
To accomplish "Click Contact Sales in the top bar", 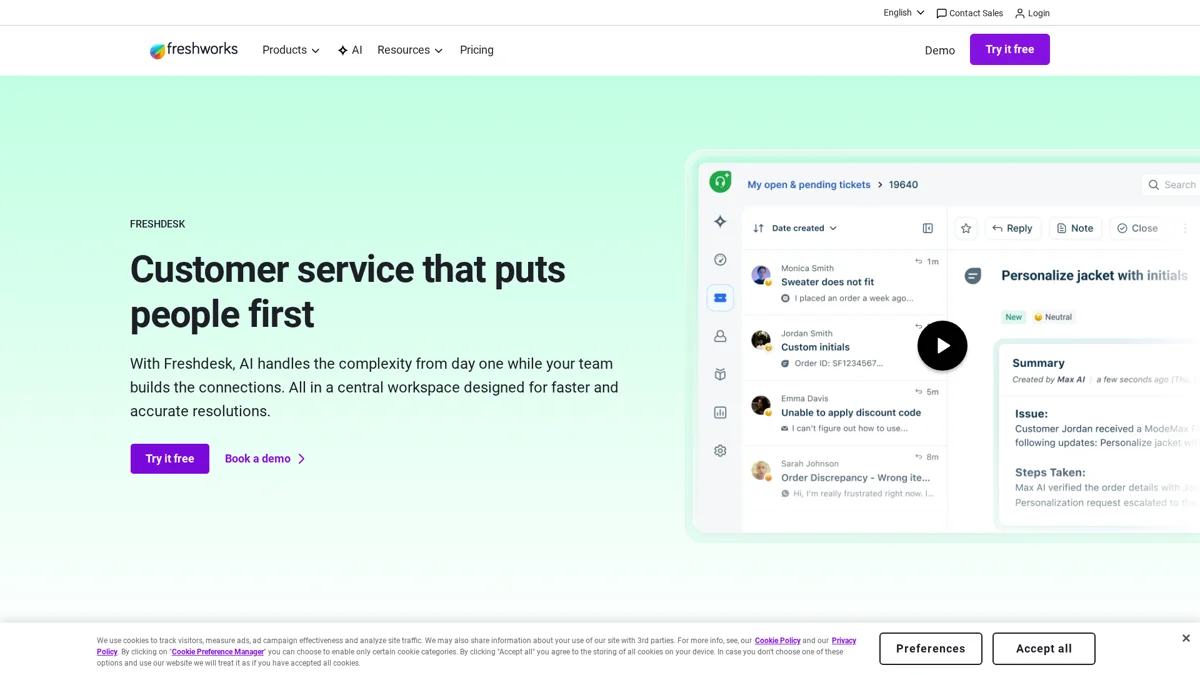I will 970,13.
